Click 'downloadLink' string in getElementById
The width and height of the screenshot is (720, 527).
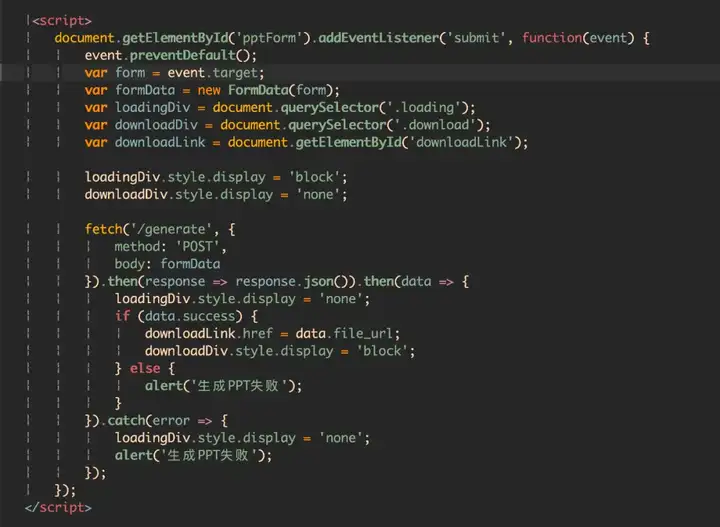(461, 142)
